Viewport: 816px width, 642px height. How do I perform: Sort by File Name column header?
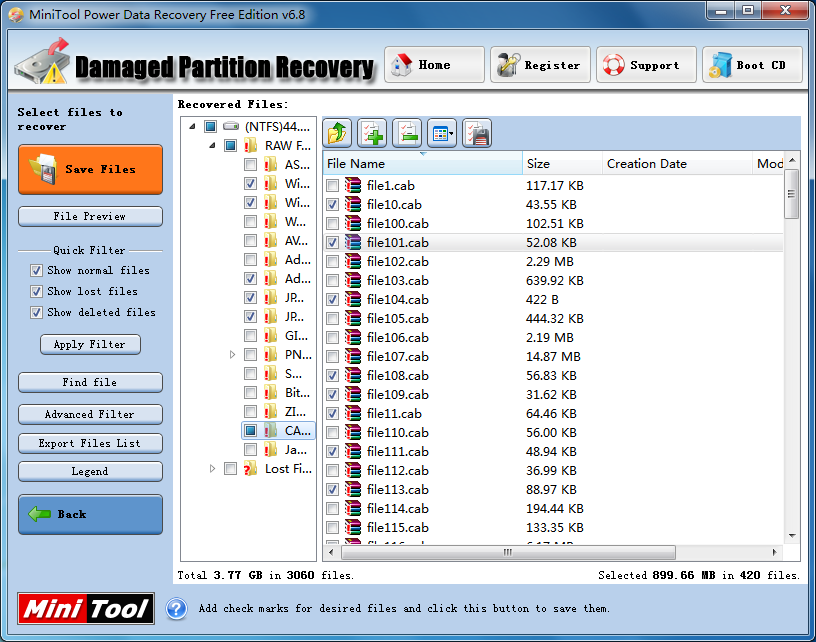[423, 163]
